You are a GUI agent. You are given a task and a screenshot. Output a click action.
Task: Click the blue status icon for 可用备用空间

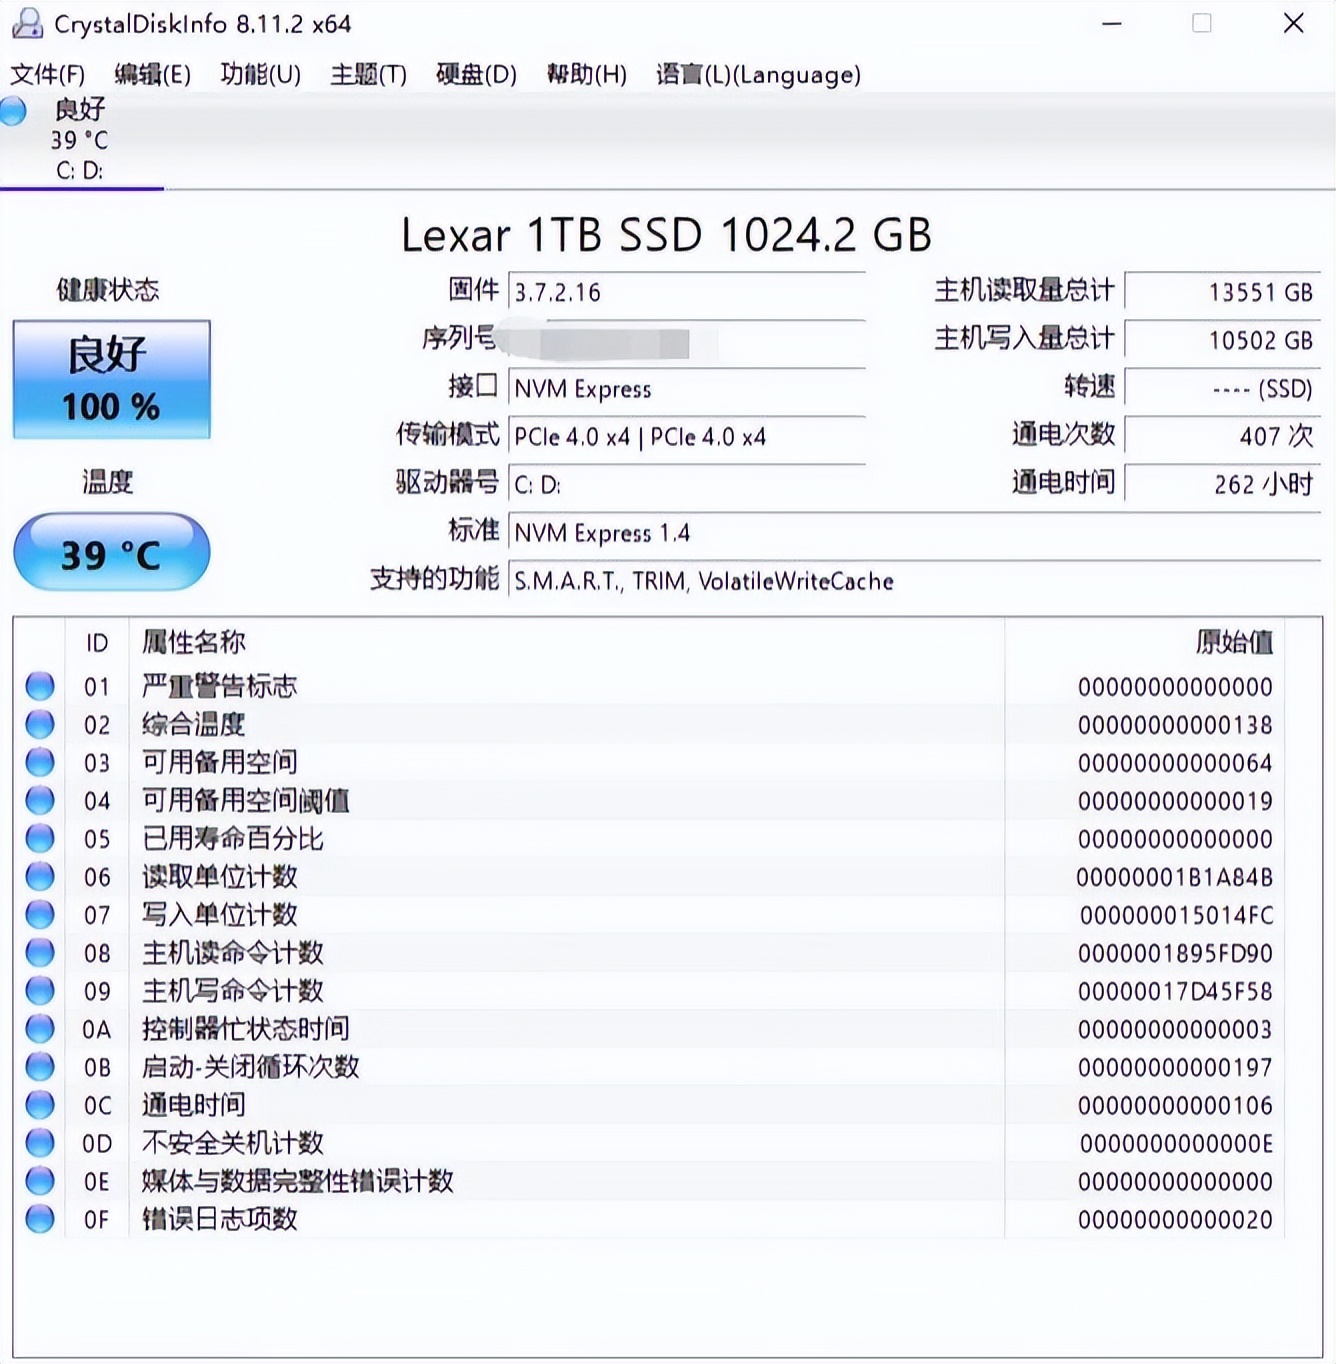tap(40, 761)
